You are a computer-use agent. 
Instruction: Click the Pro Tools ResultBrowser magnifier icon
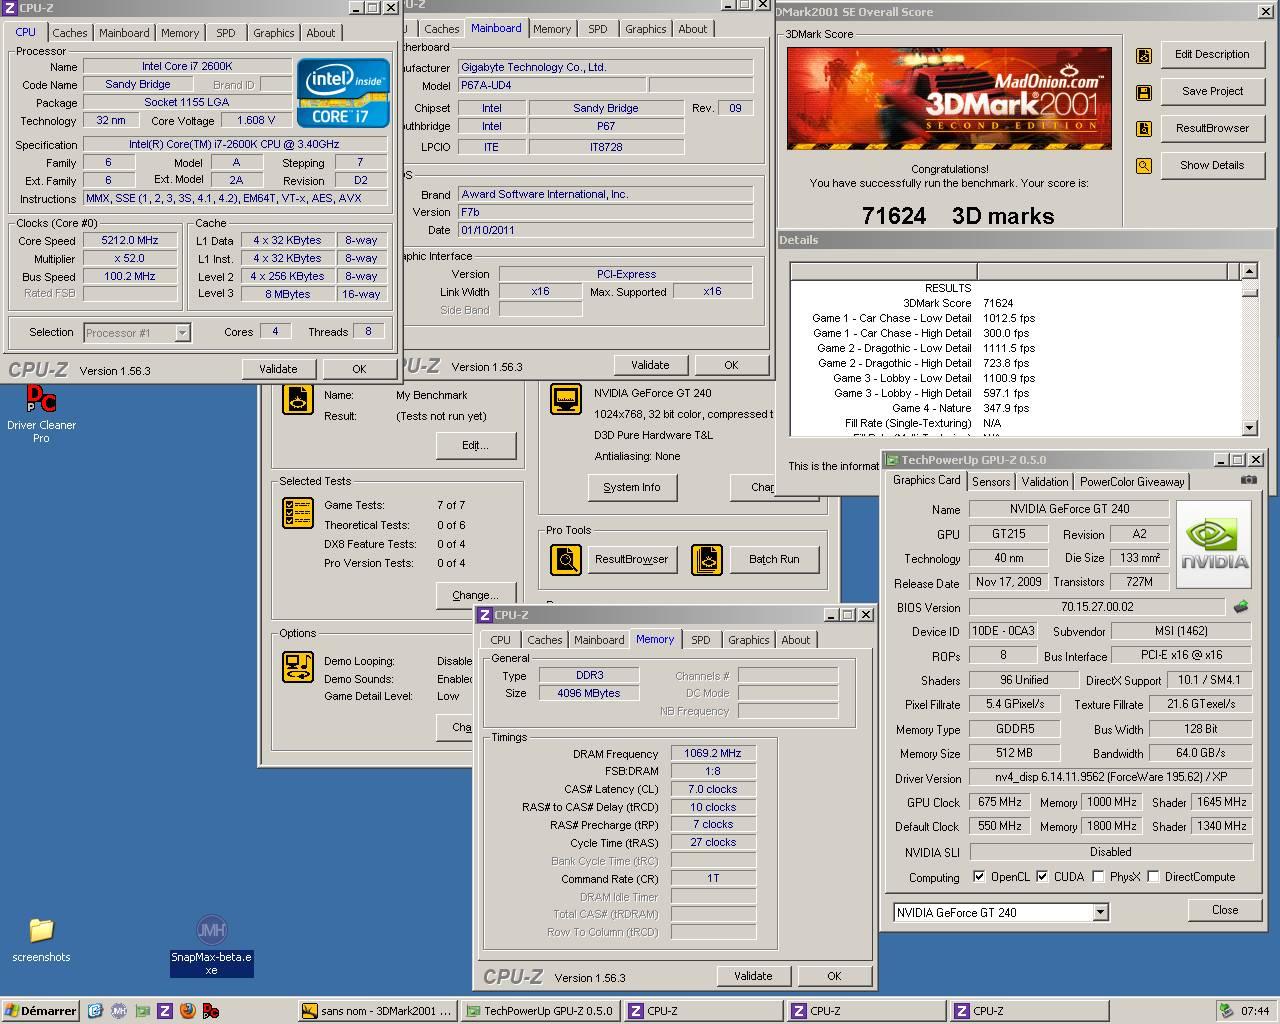566,559
